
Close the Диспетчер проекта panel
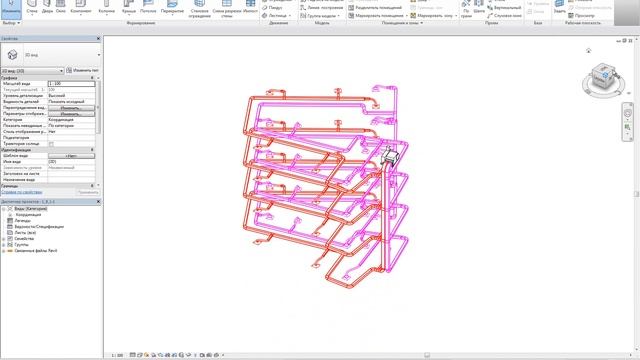[x=98, y=202]
